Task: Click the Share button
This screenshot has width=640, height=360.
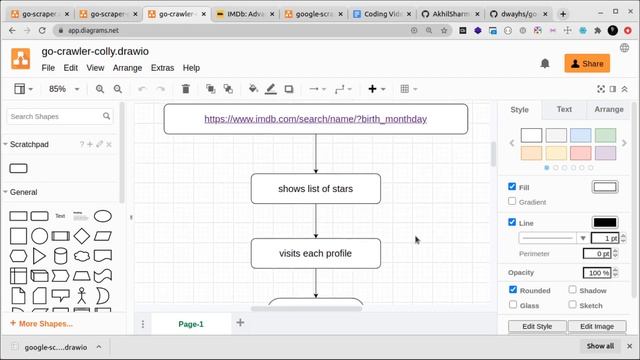Action: 587,64
